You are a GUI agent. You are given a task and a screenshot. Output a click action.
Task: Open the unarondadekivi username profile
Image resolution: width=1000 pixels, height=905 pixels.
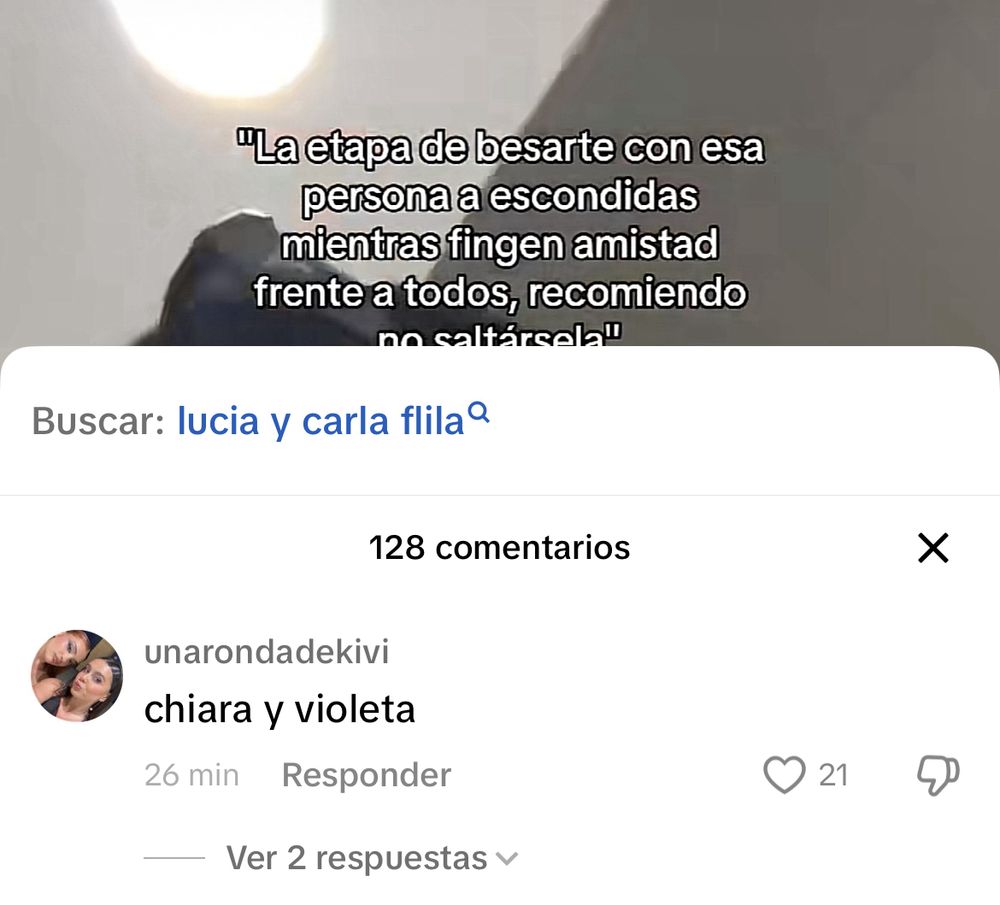[x=267, y=652]
